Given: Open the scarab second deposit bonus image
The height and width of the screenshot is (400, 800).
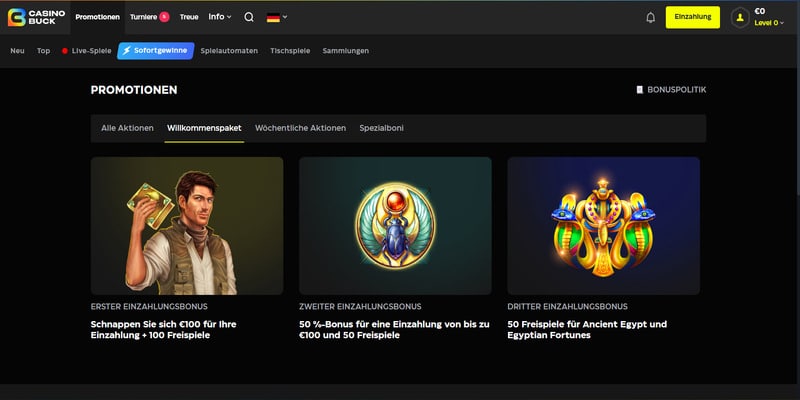Looking at the screenshot, I should (395, 226).
